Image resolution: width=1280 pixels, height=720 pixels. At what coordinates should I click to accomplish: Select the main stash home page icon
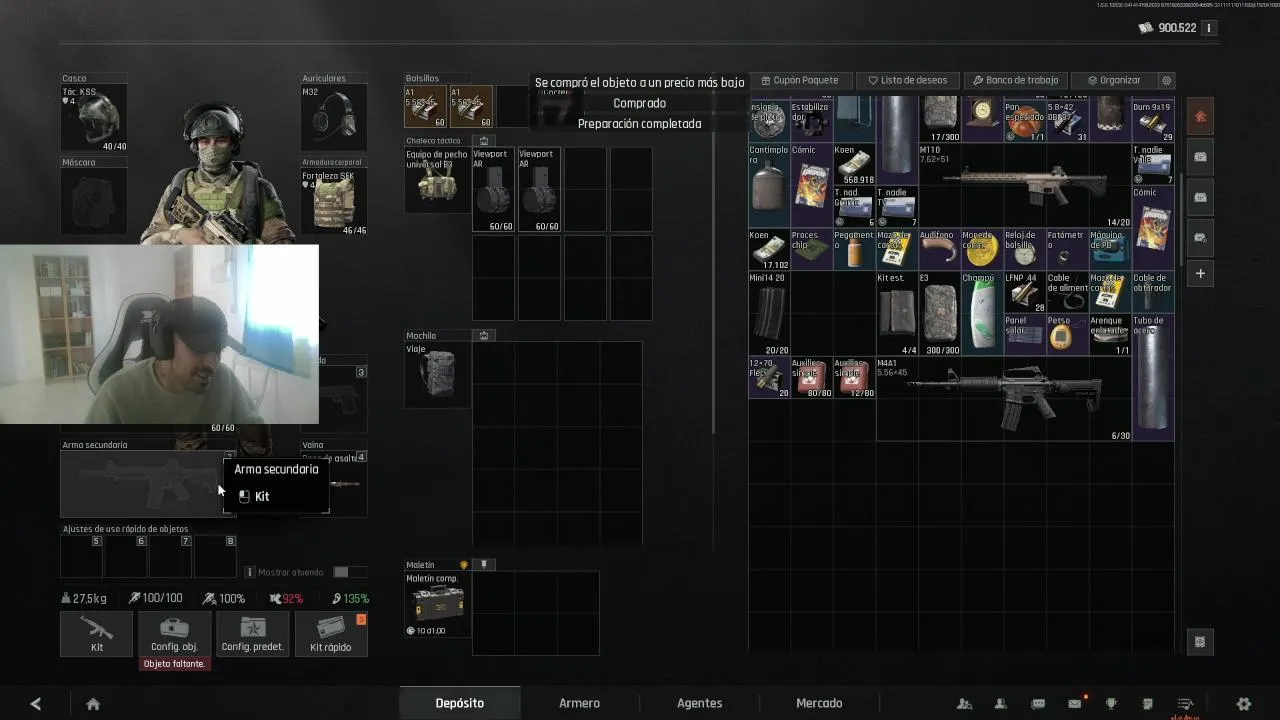1200,117
